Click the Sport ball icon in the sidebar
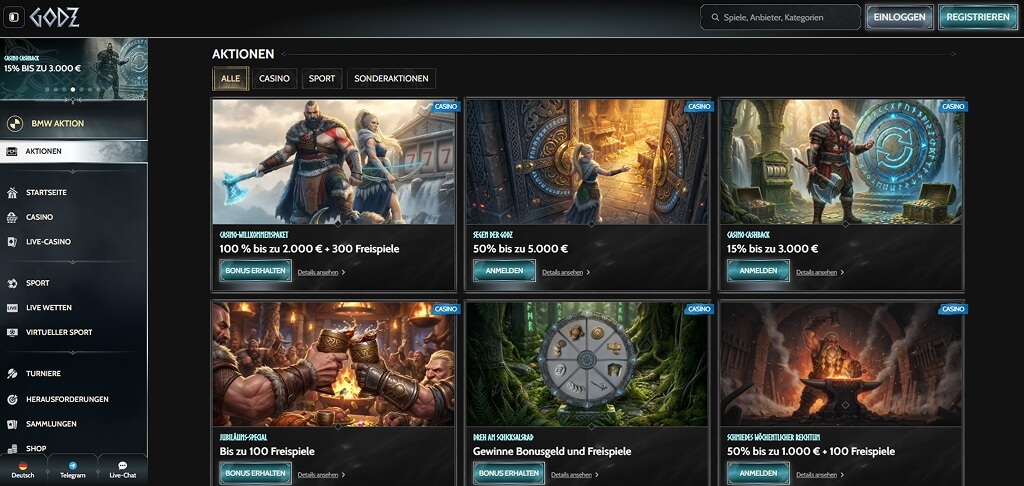Image resolution: width=1024 pixels, height=486 pixels. tap(12, 284)
